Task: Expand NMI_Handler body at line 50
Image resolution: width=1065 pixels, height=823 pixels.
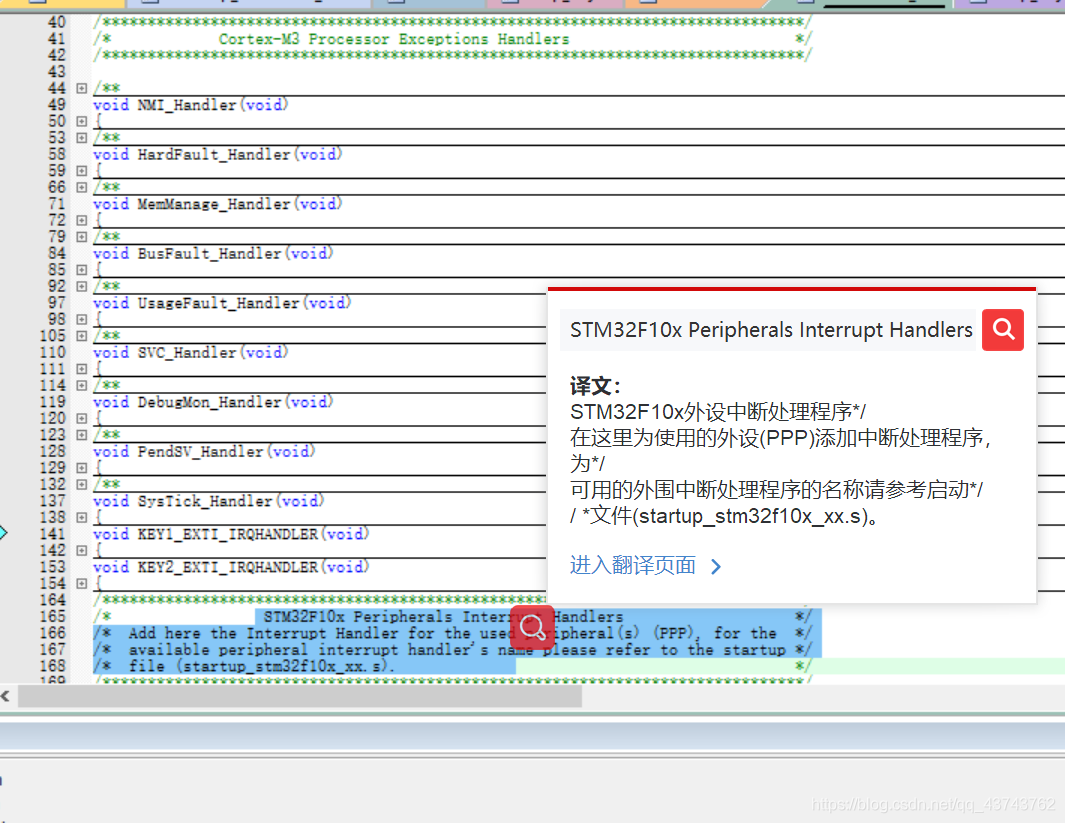Action: click(82, 122)
